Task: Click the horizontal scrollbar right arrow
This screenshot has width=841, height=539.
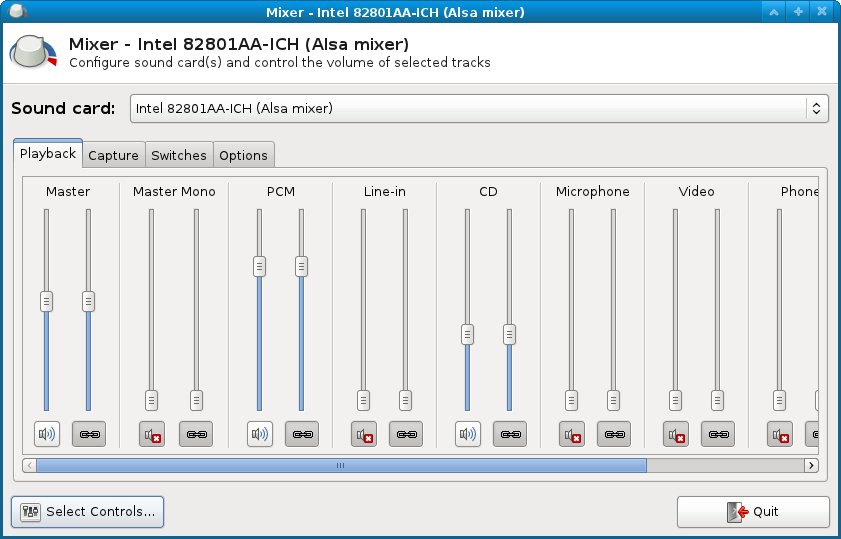Action: click(812, 466)
